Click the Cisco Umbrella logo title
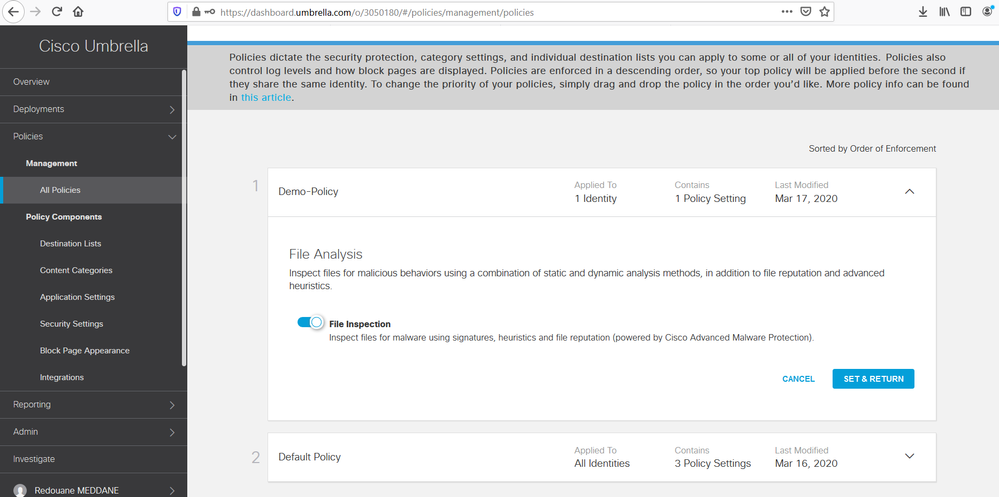Viewport: 999px width, 497px height. [x=93, y=46]
